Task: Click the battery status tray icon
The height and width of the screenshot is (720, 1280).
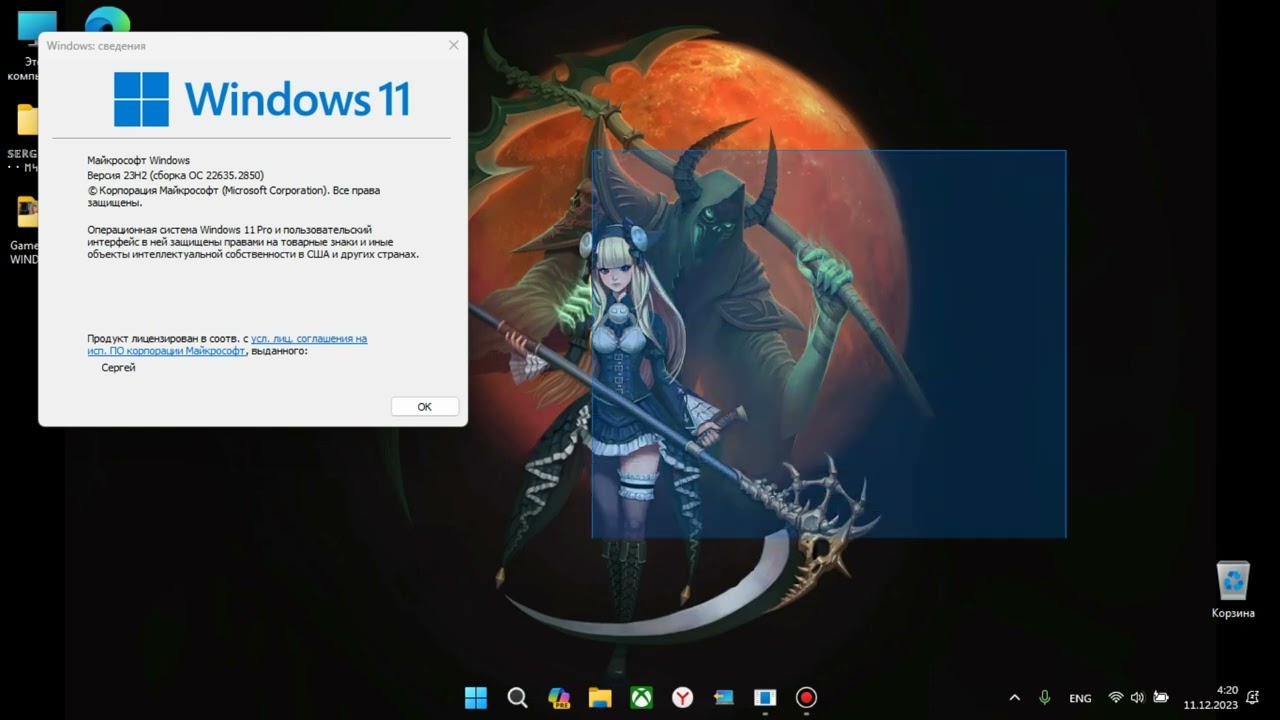Action: (x=1161, y=698)
